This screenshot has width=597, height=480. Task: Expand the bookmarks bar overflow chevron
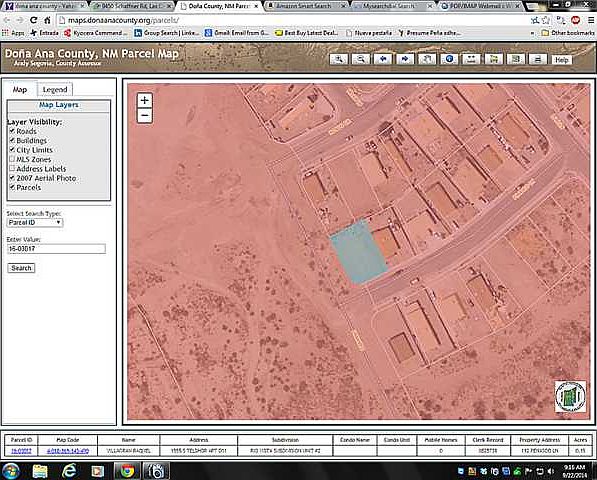coord(532,33)
